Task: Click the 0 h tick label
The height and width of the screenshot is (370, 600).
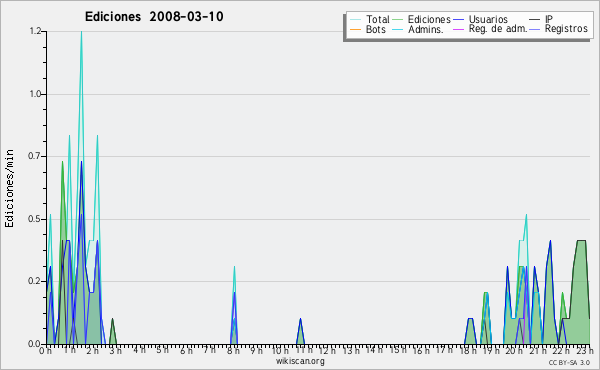Action: [x=45, y=350]
